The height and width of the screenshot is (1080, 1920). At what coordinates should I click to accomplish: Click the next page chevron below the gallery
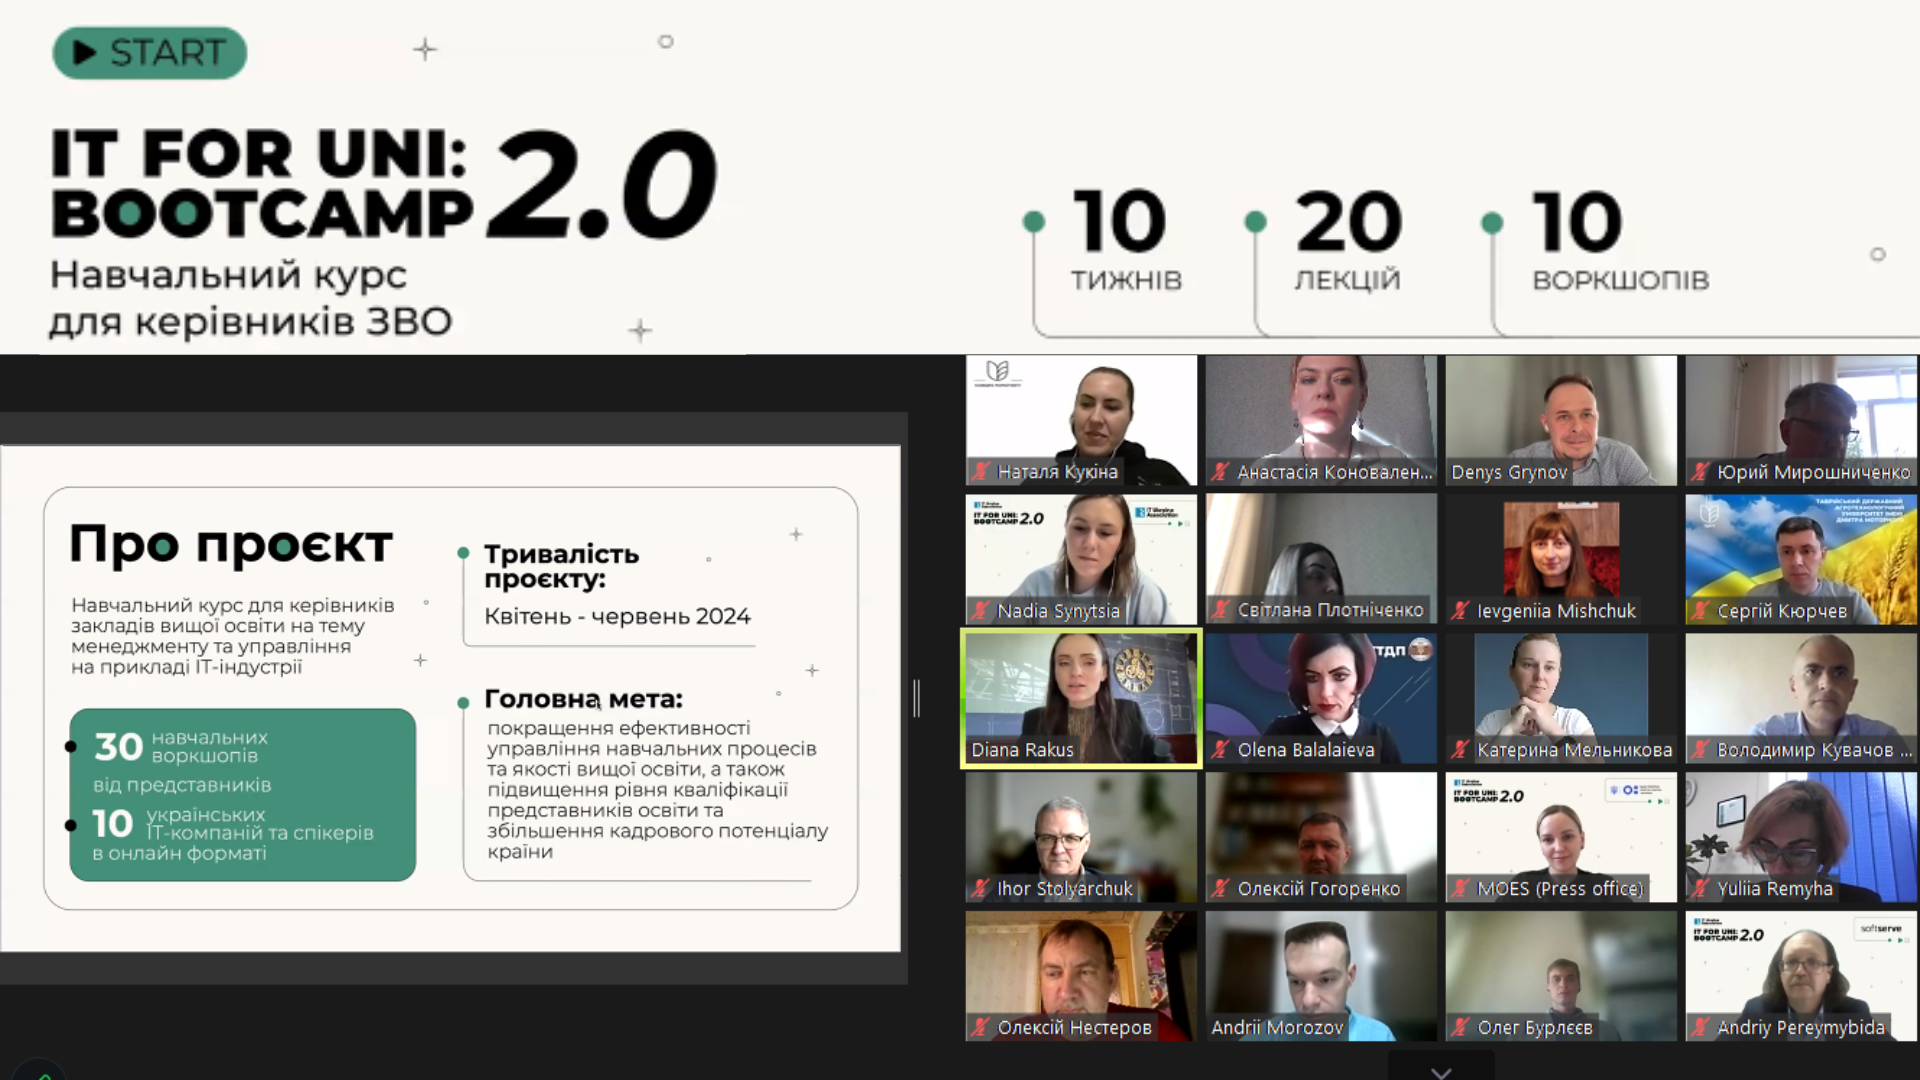tap(1441, 1071)
